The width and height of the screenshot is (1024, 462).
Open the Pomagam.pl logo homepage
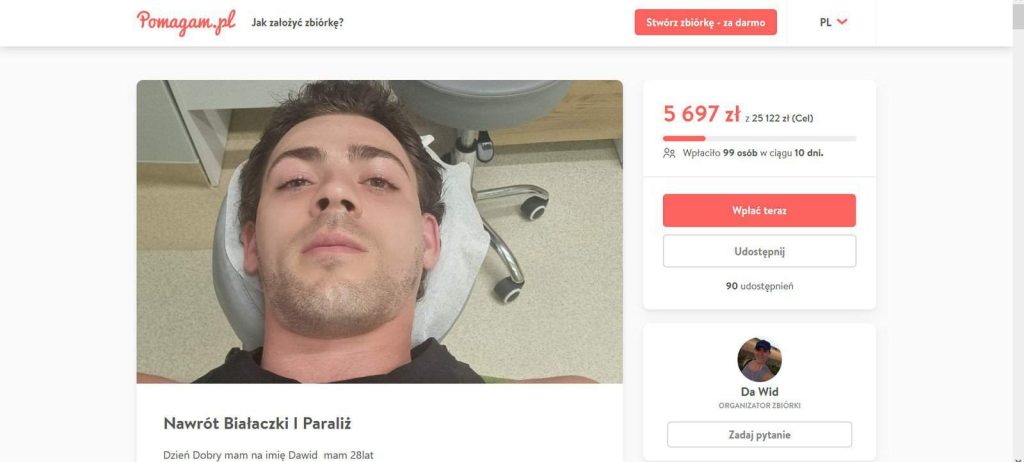186,22
